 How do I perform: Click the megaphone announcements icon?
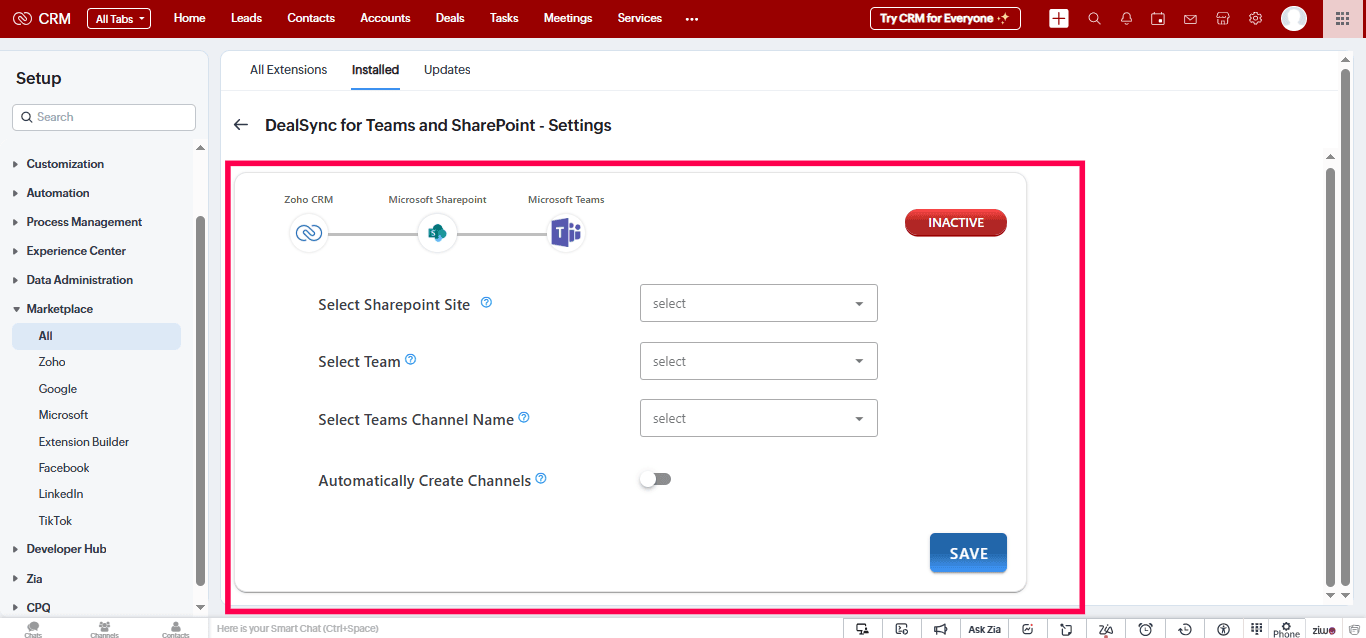940,629
